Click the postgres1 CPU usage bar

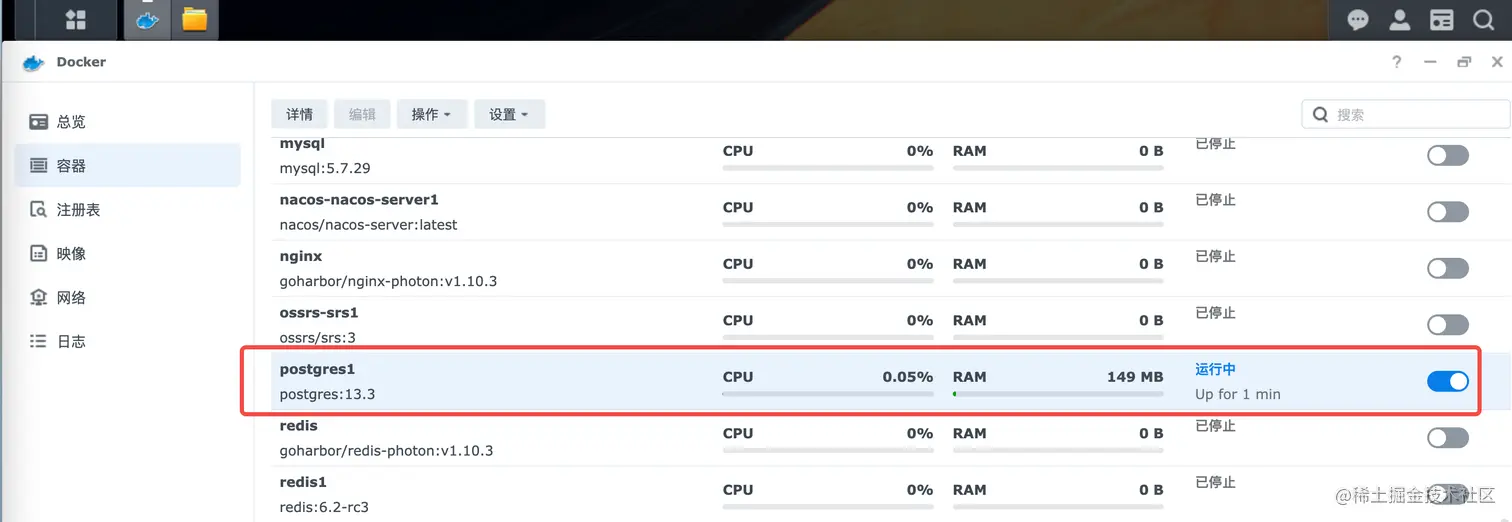pos(828,394)
